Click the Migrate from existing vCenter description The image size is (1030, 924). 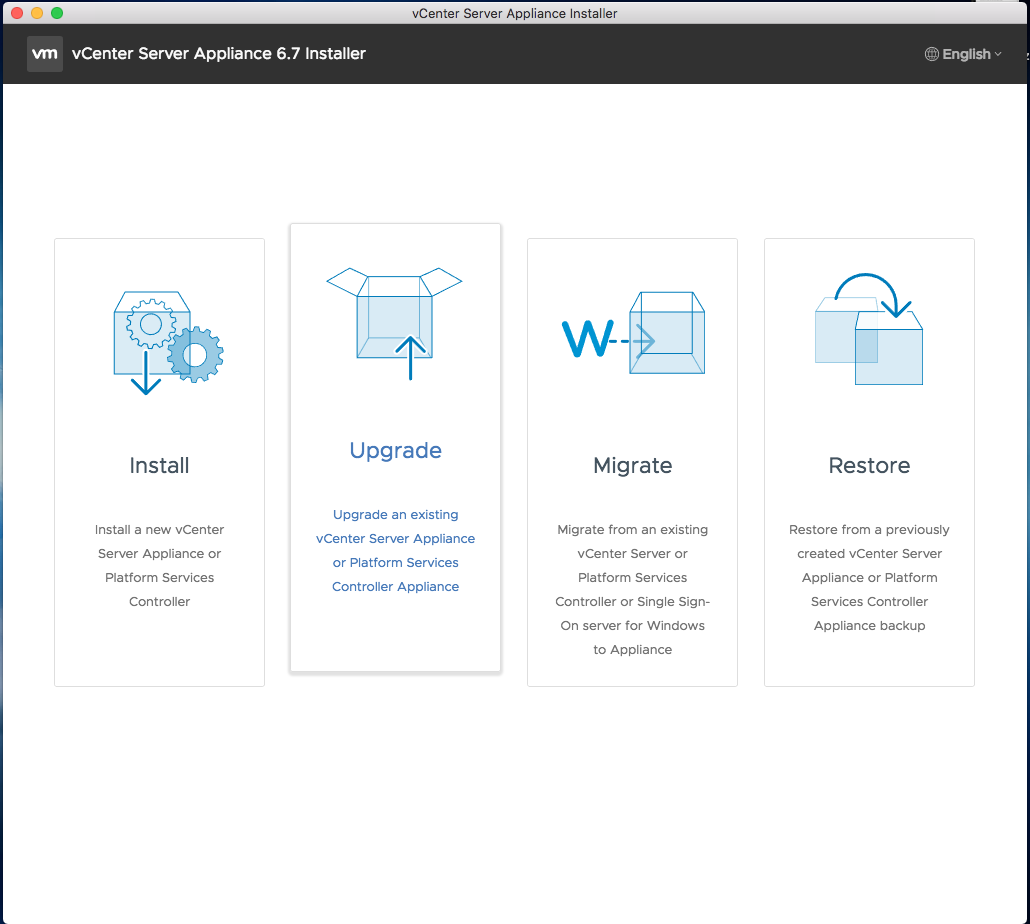click(x=633, y=590)
